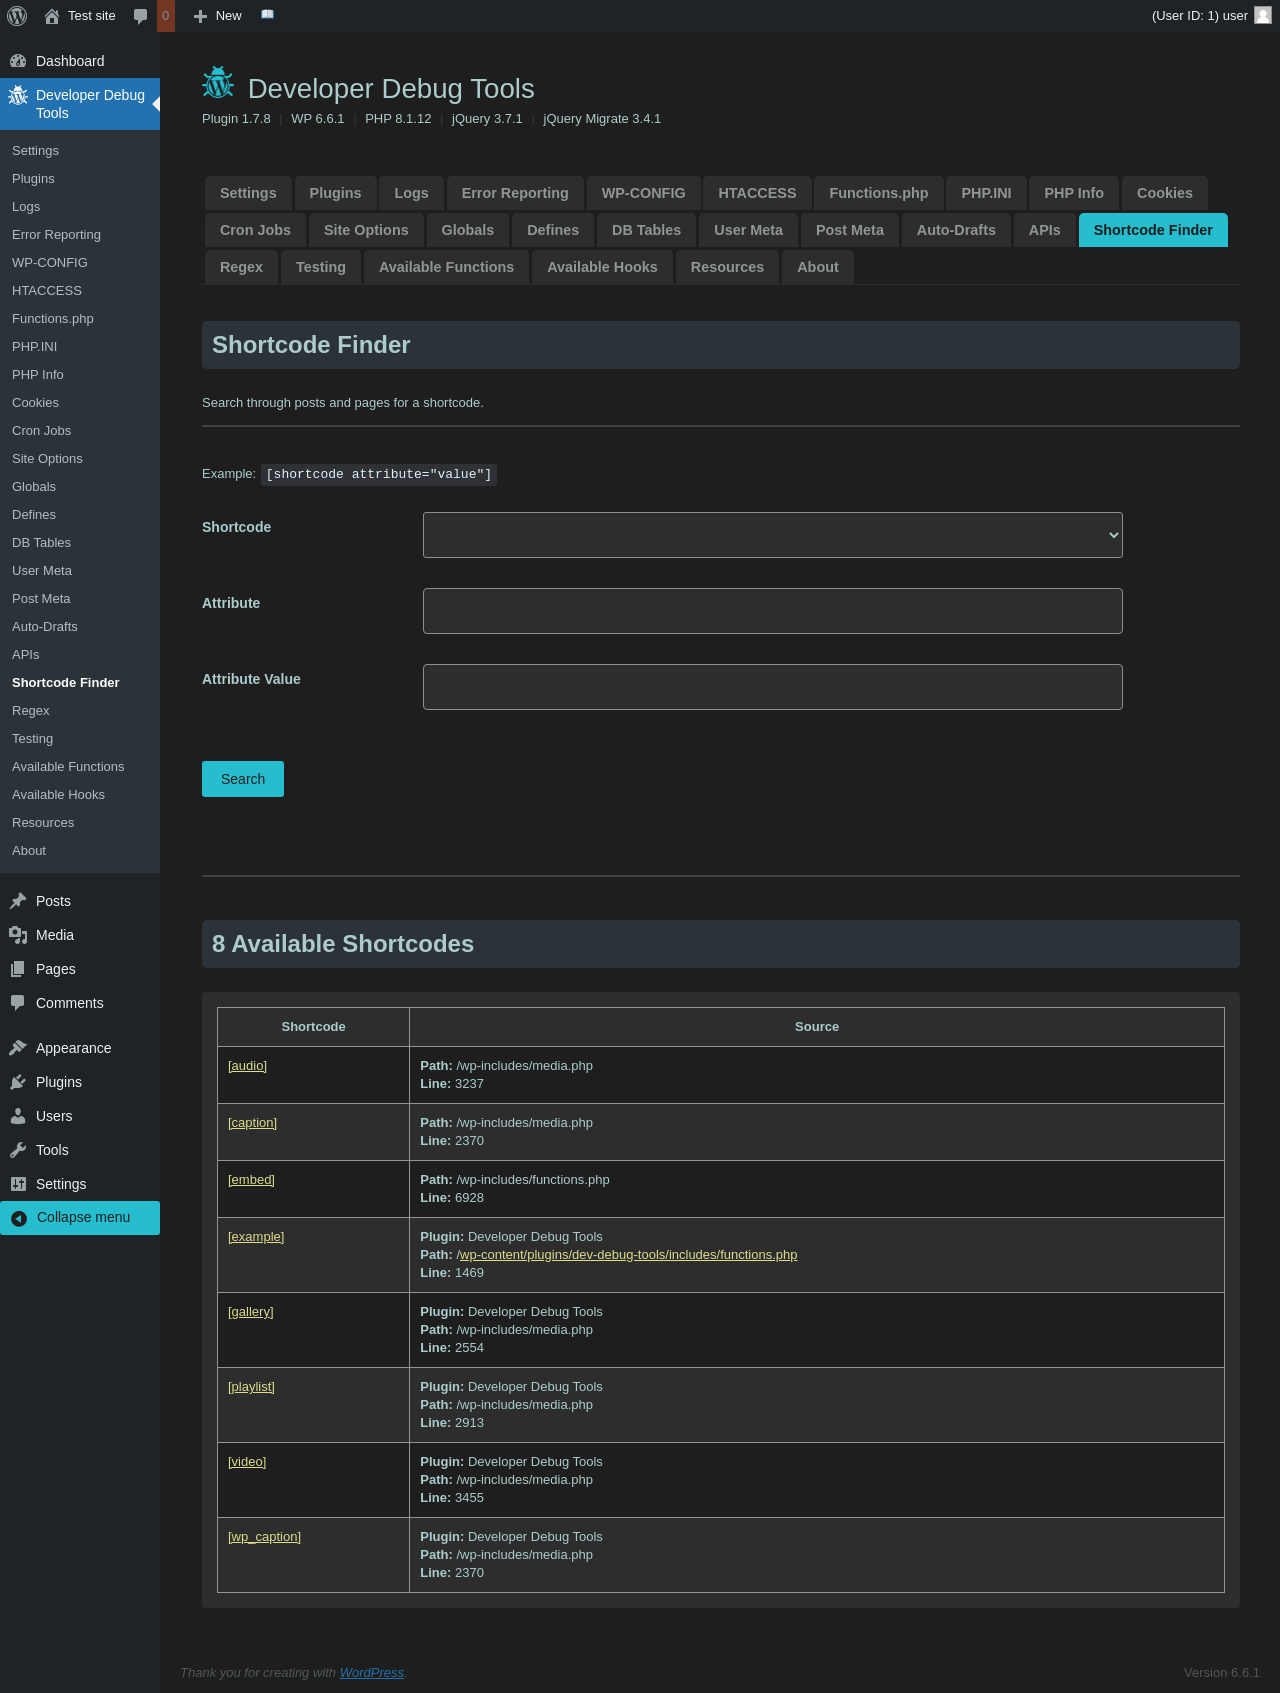1280x1693 pixels.
Task: Expand the Shortcode dropdown select
Action: [x=772, y=535]
